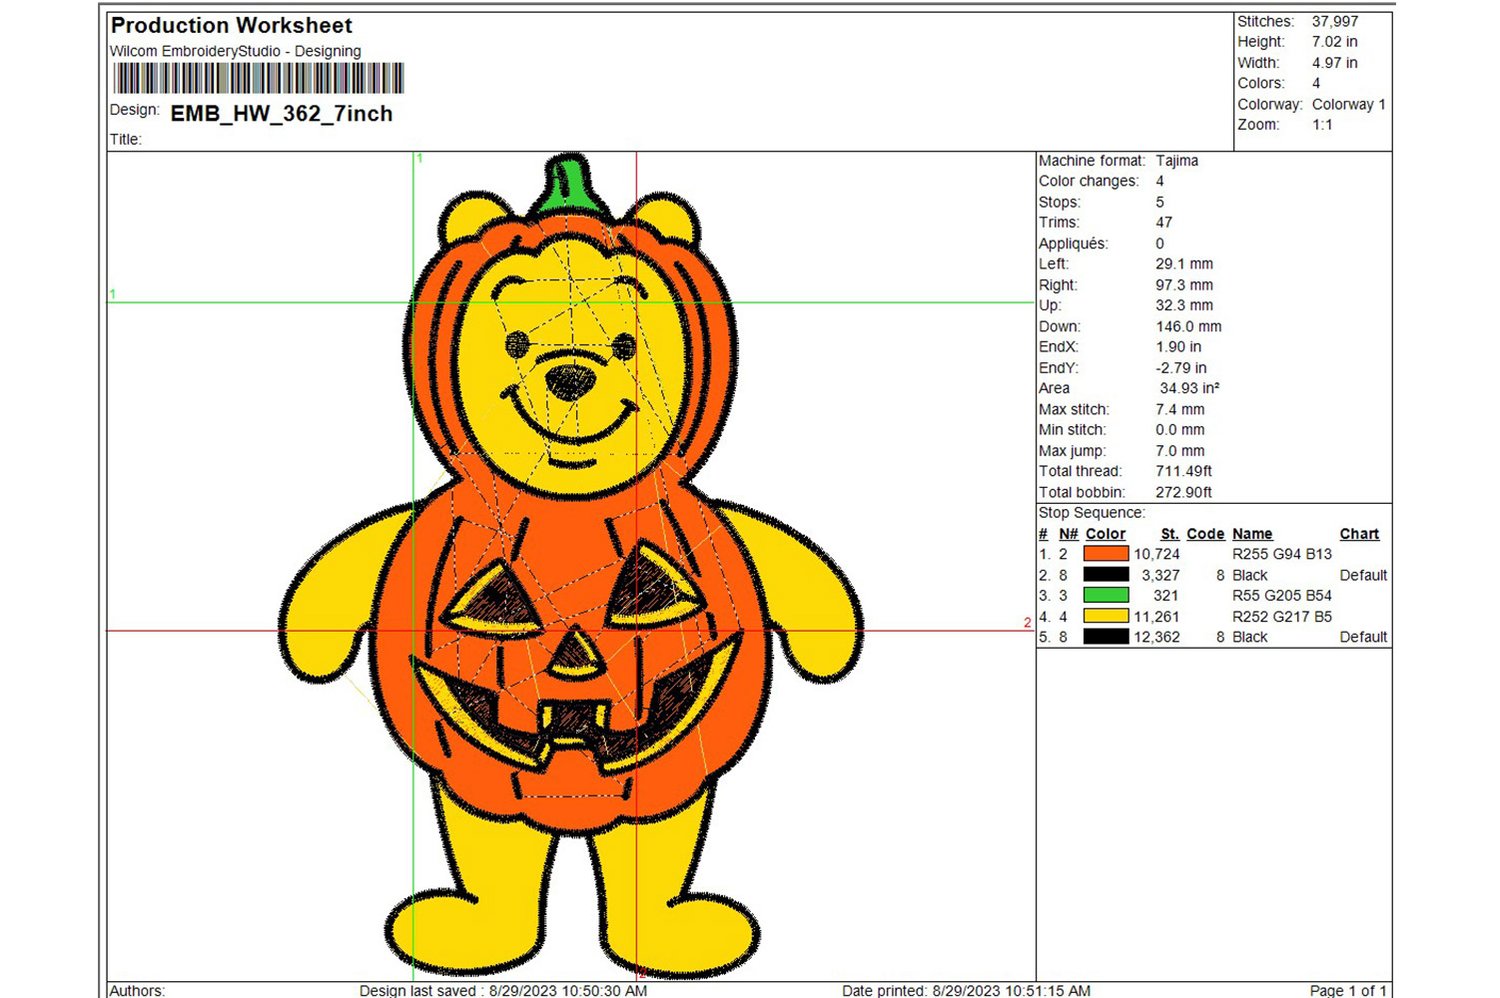Select the Wilcom EmbroideryStudio - Designing line
1500x998 pixels.
[235, 51]
